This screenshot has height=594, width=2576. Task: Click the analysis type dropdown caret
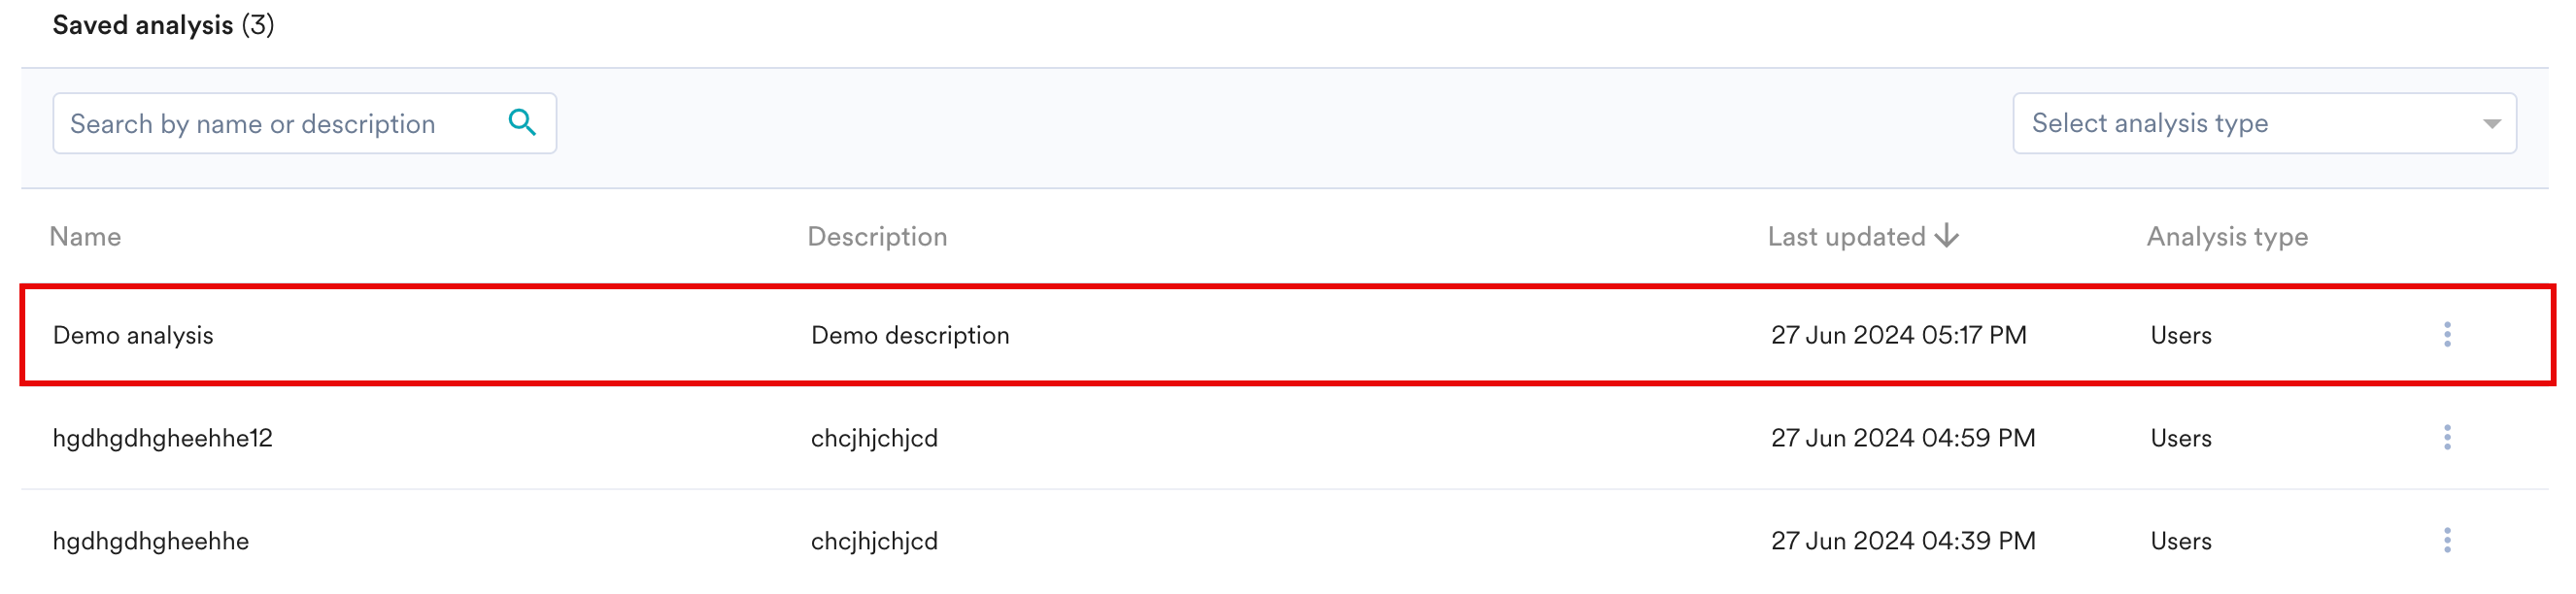(x=2490, y=124)
